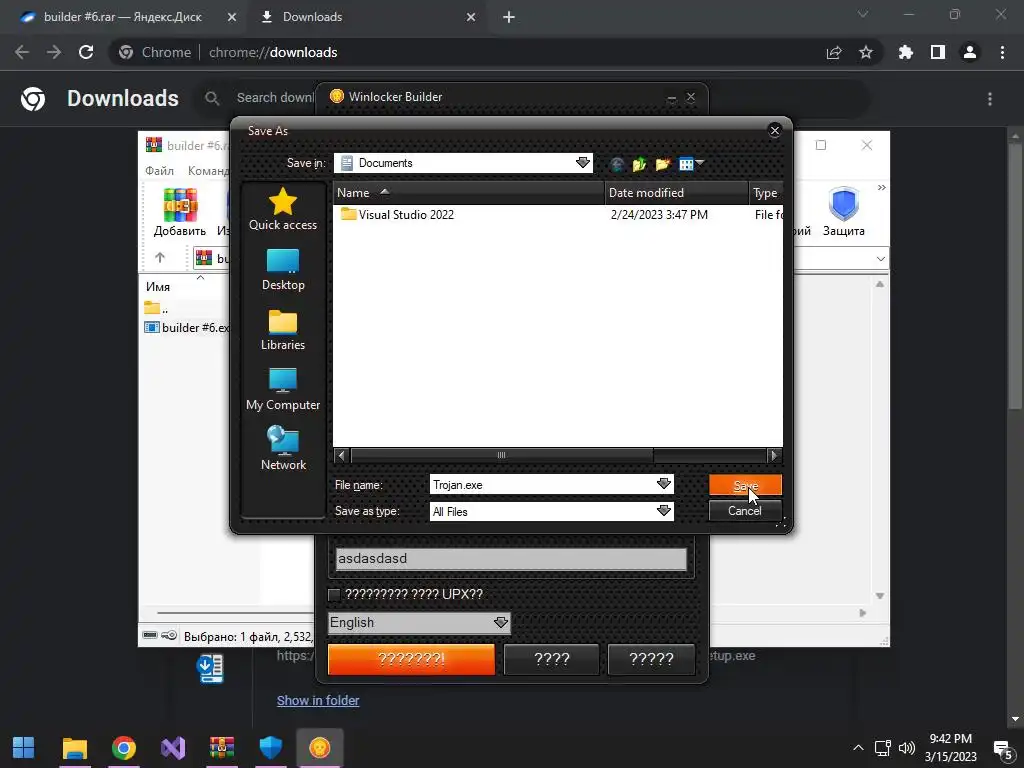The image size is (1024, 768).
Task: Select Libraries in the places sidebar
Action: pos(283,329)
